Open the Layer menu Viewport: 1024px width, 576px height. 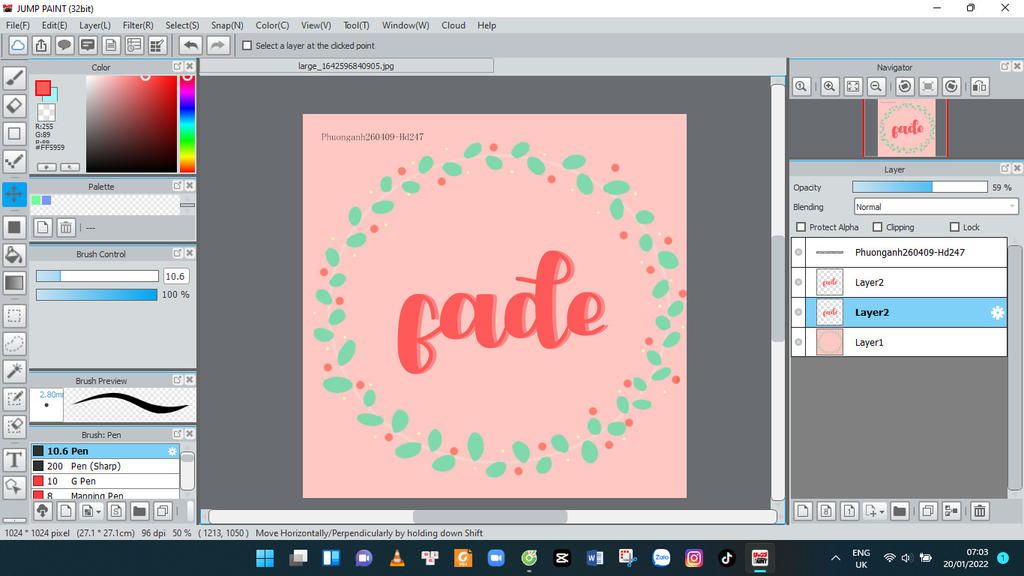[95, 25]
